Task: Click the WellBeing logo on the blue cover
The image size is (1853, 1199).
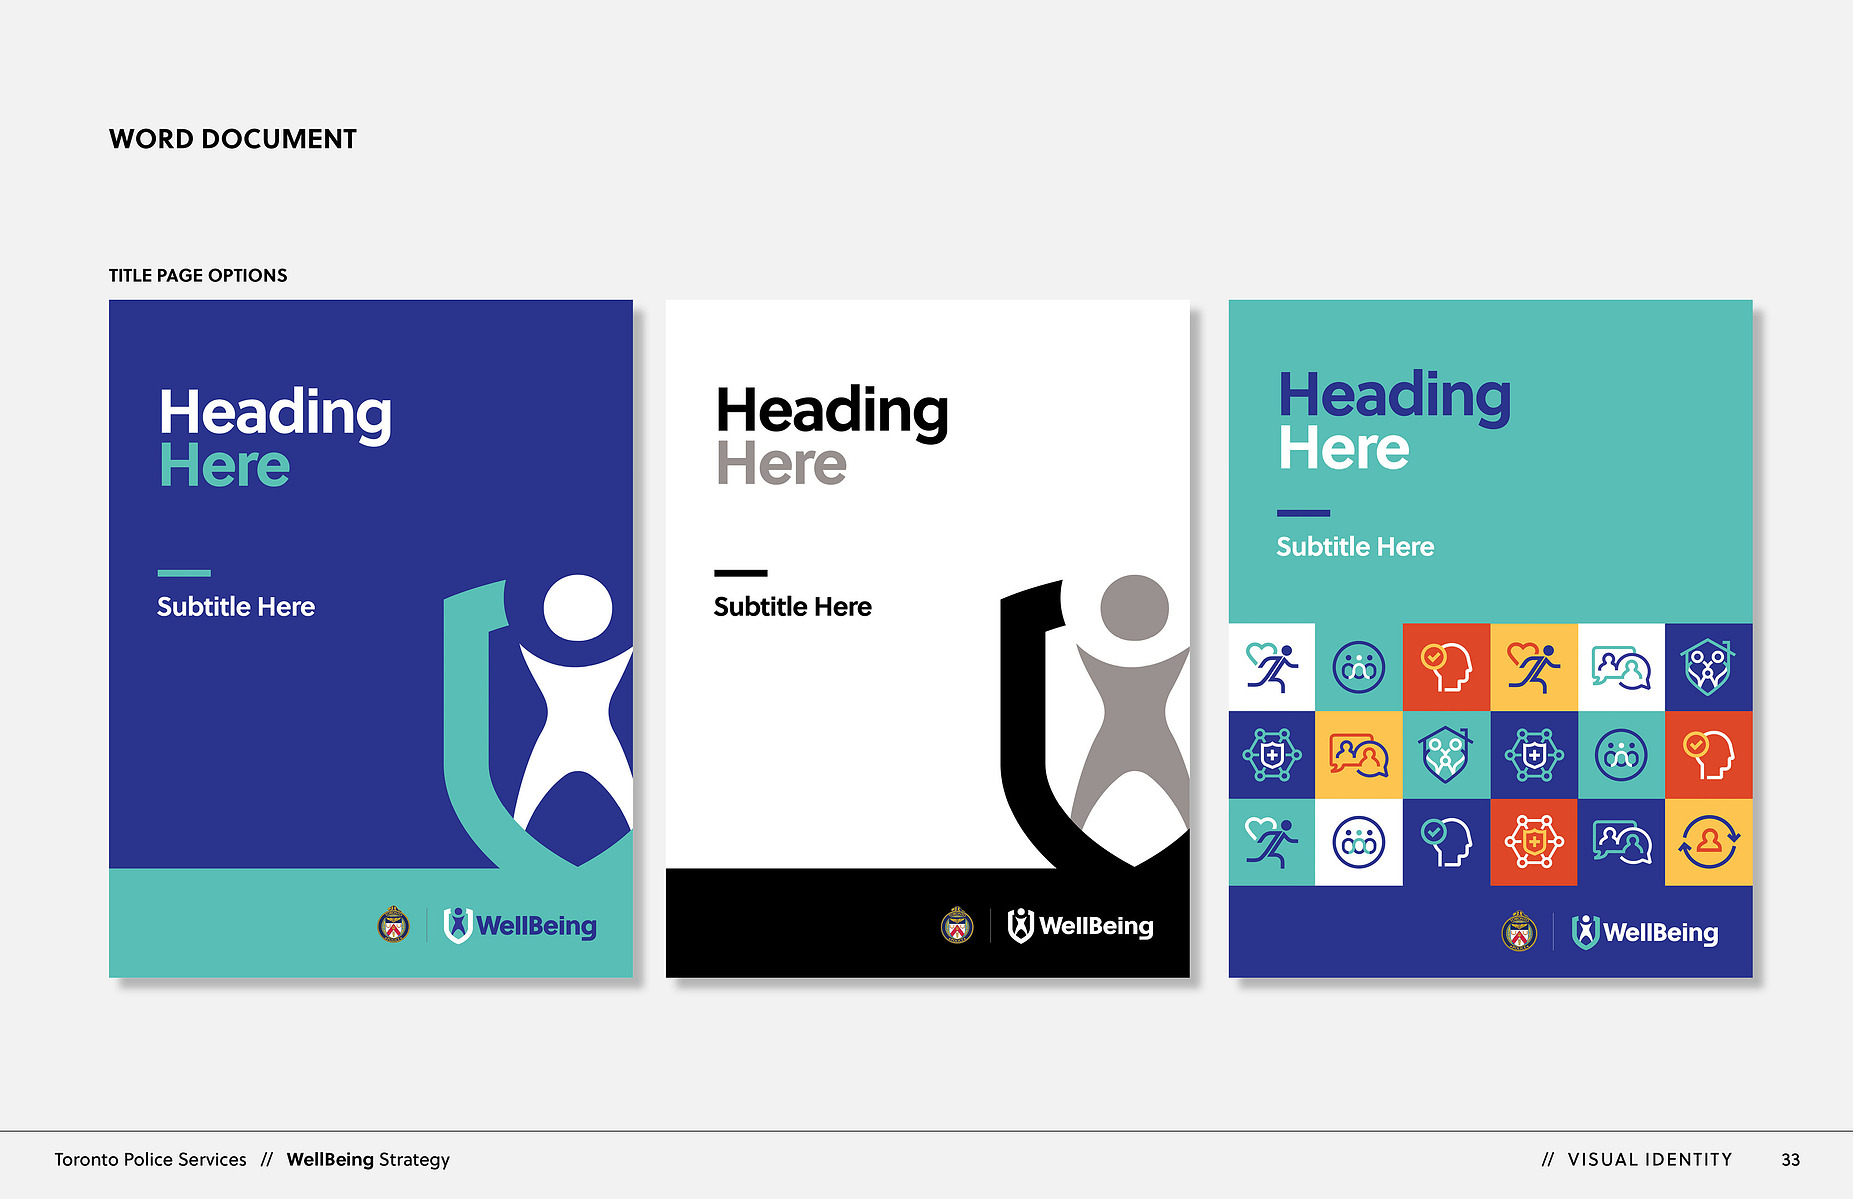Action: [520, 925]
